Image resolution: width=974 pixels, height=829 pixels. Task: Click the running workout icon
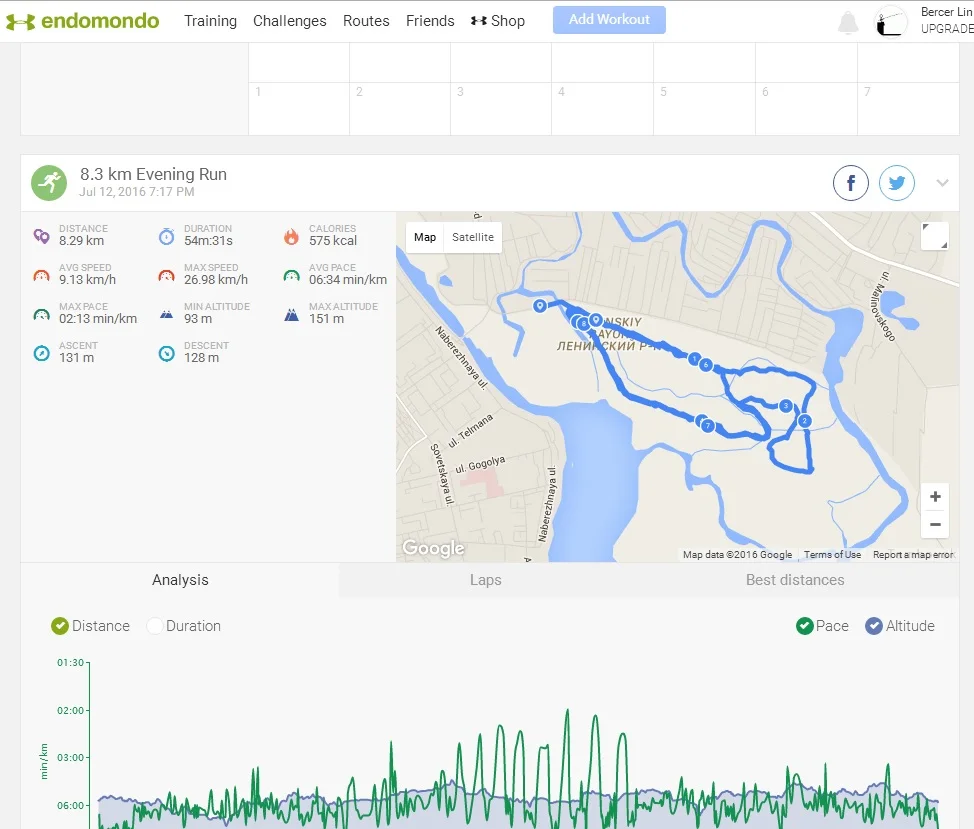tap(48, 183)
